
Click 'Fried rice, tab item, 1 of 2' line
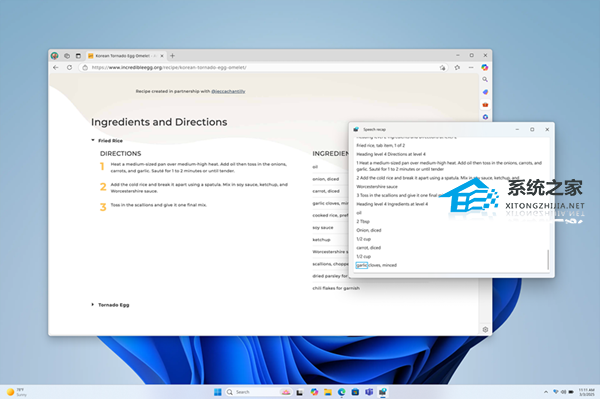pos(380,145)
